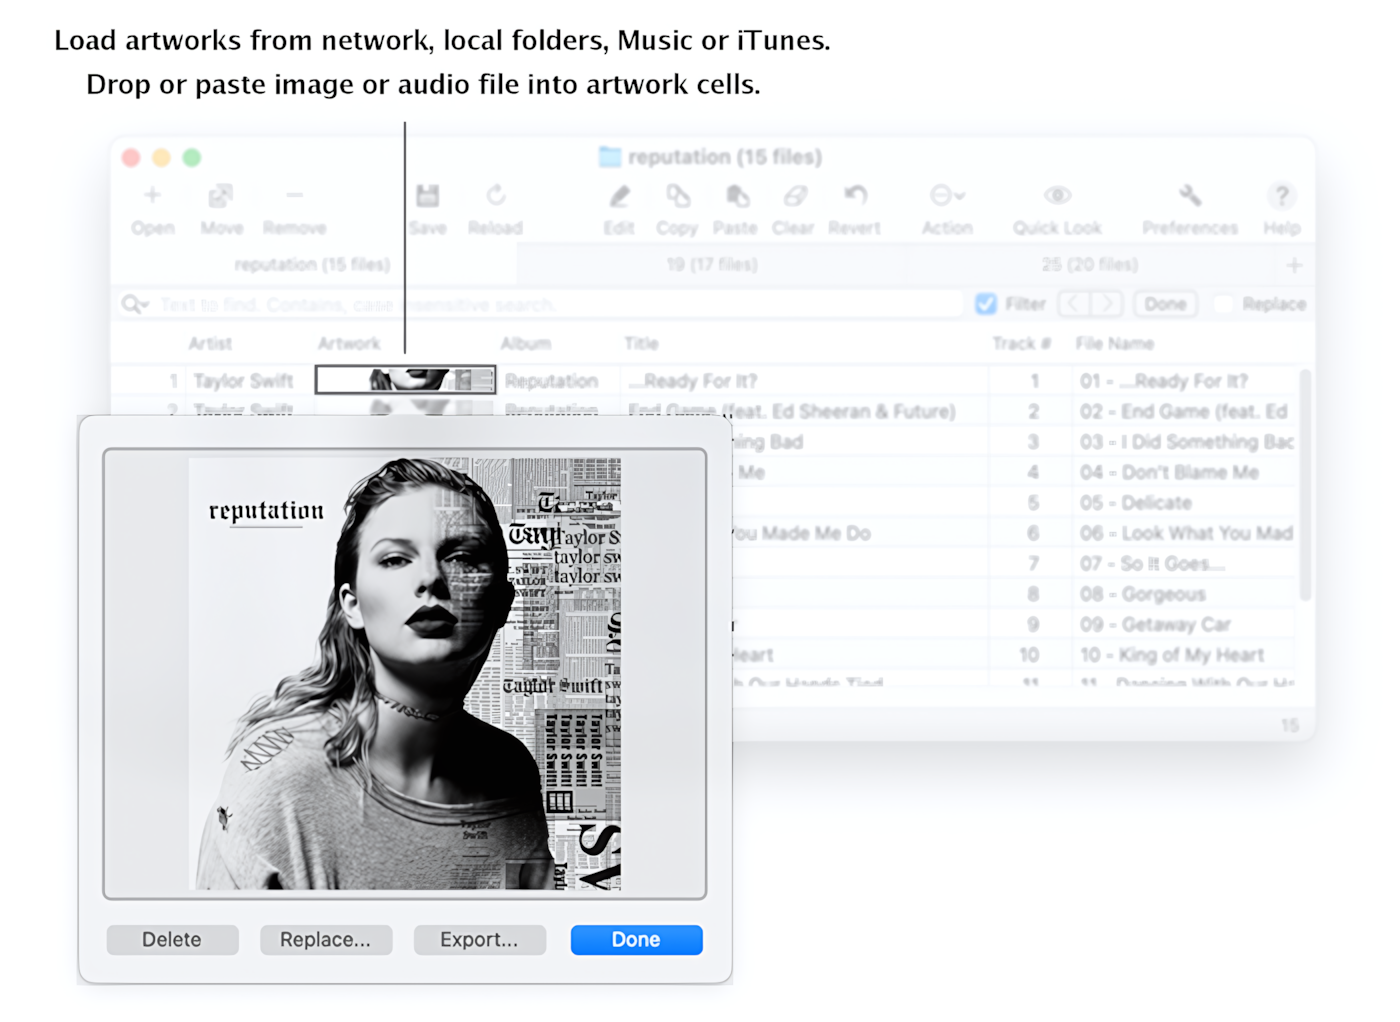Open Quick Look for the selected track

[x=1056, y=207]
